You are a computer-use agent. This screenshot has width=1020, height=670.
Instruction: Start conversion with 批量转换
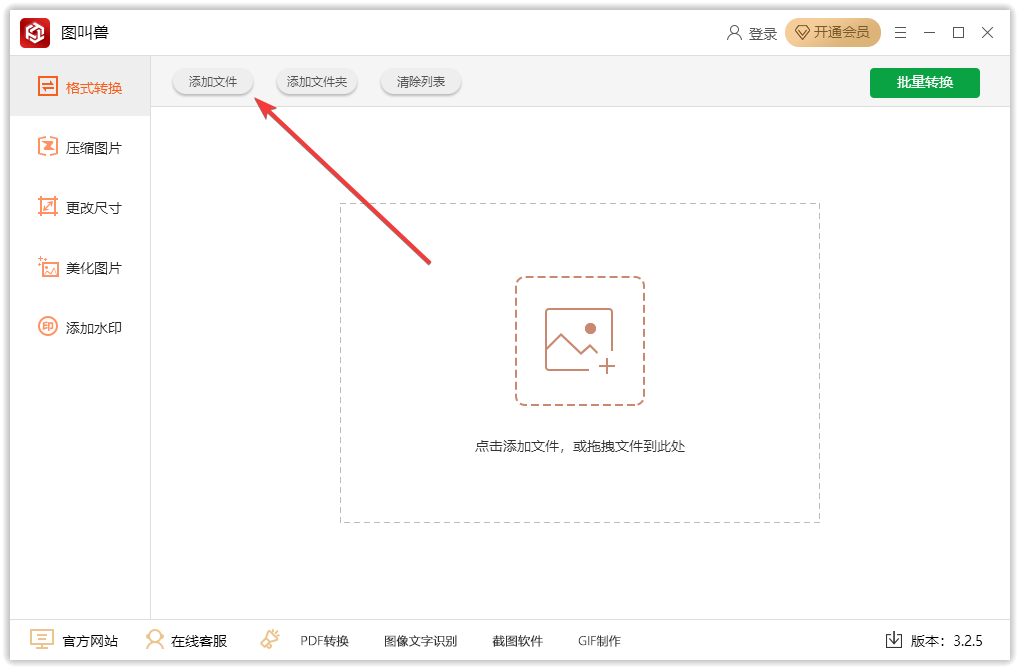(924, 83)
